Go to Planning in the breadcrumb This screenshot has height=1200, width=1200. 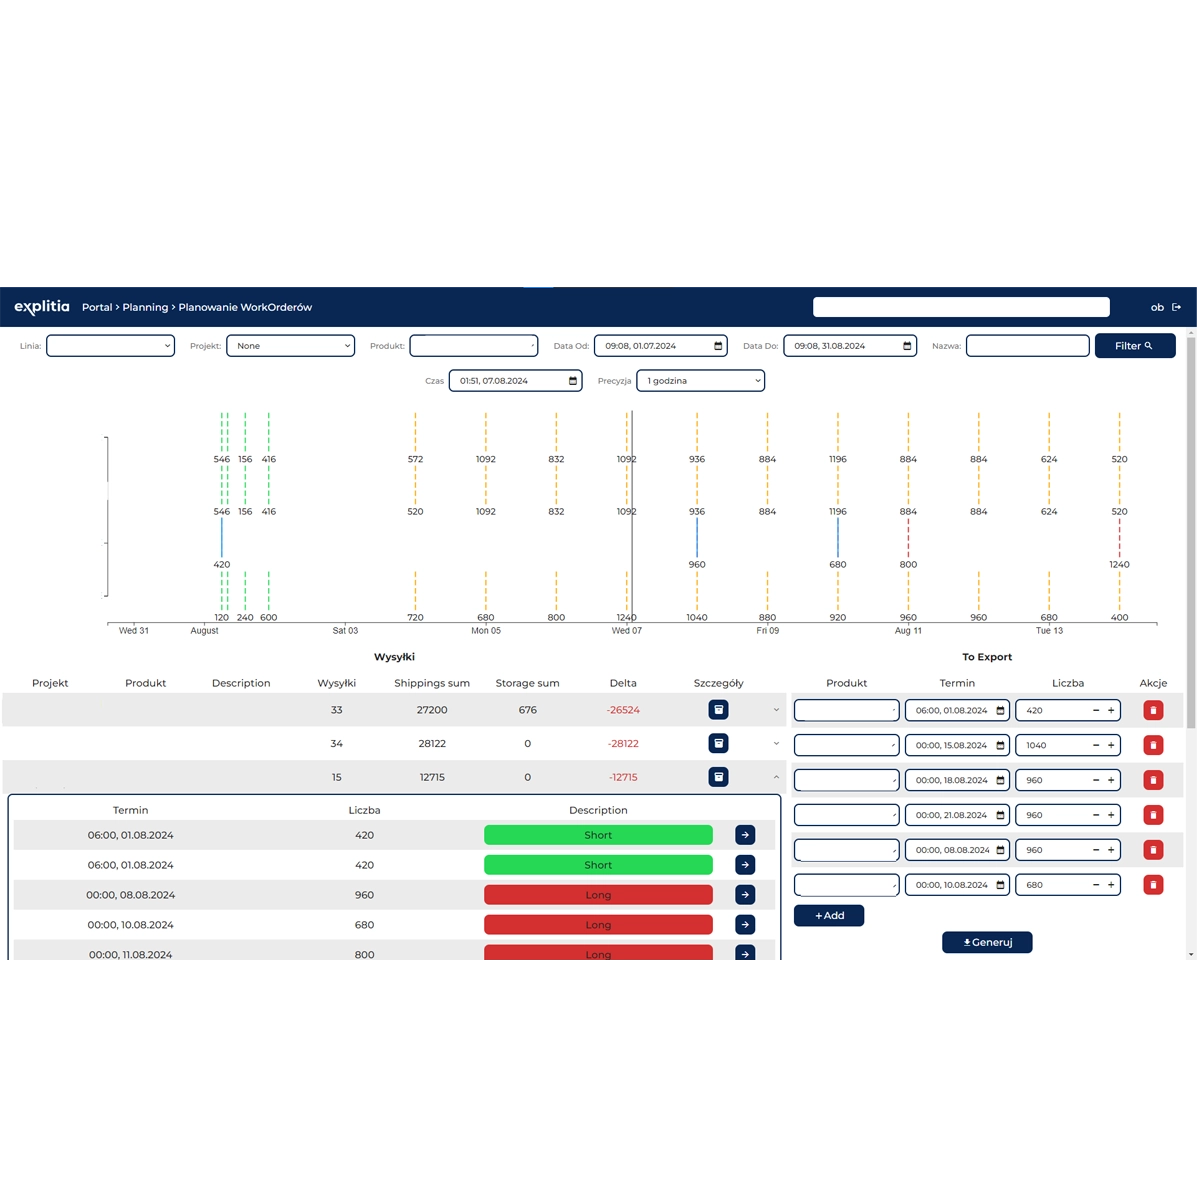pos(145,307)
